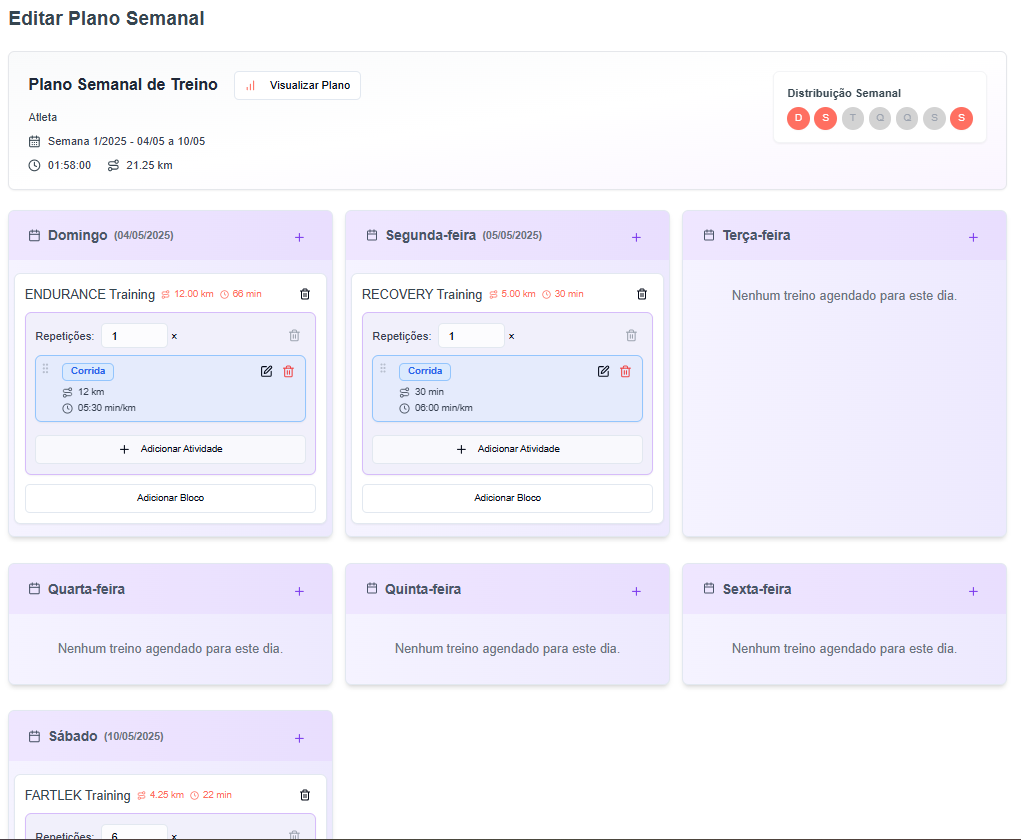Add a workout to Segunda-feira with plus icon
This screenshot has height=840, width=1021.
636,238
